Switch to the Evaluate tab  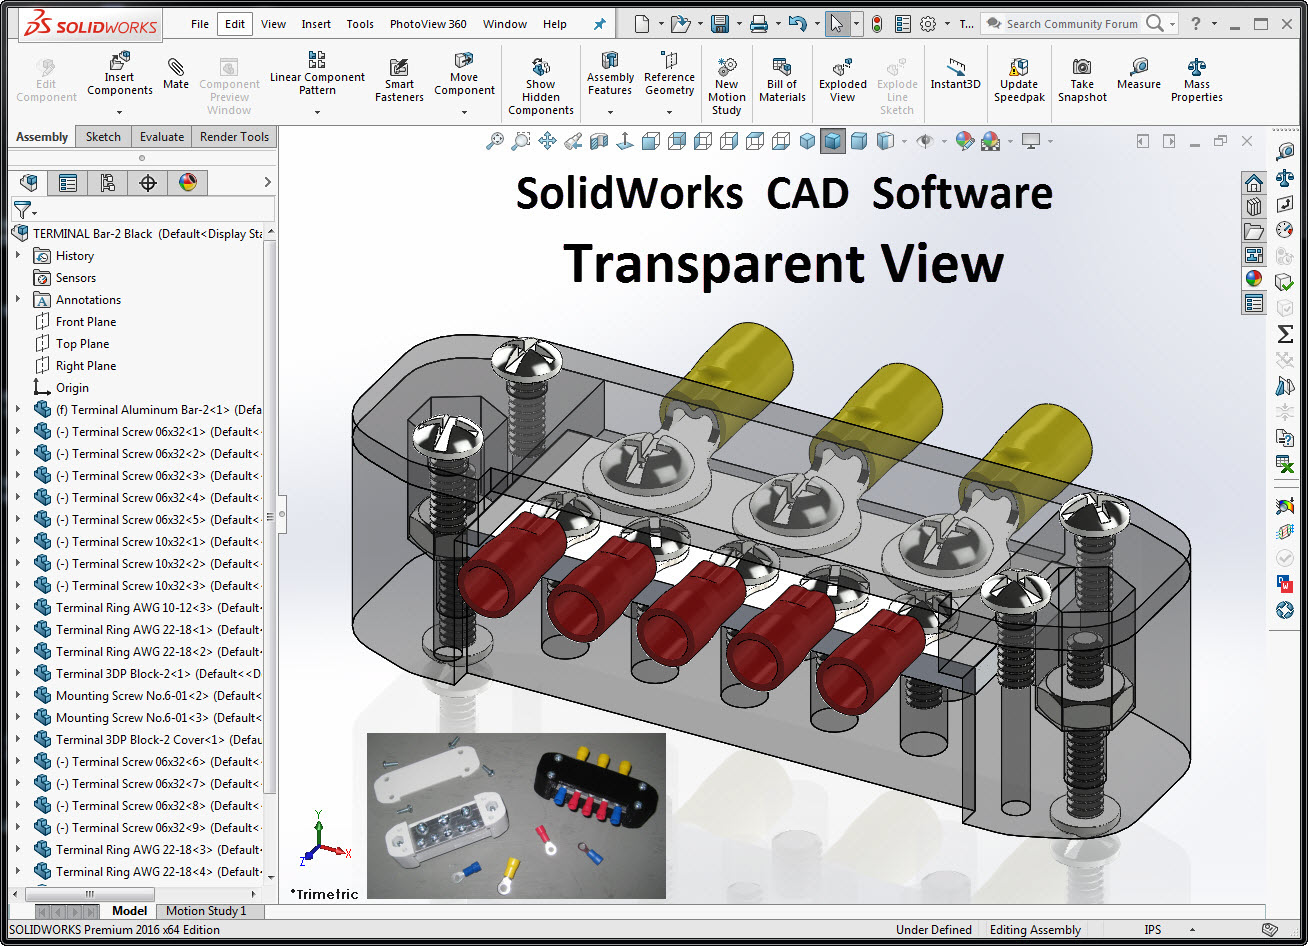(162, 137)
